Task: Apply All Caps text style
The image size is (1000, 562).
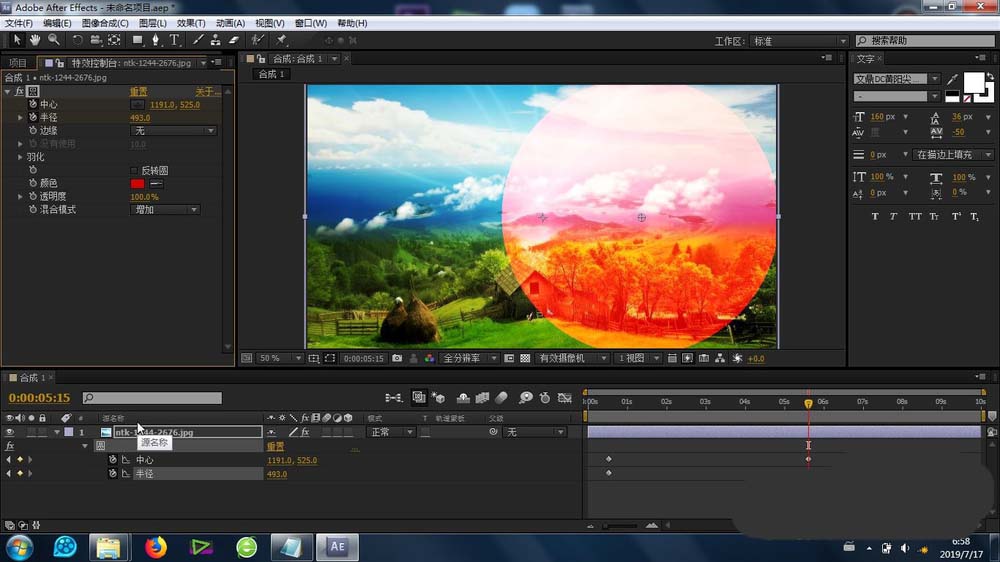Action: (x=915, y=217)
